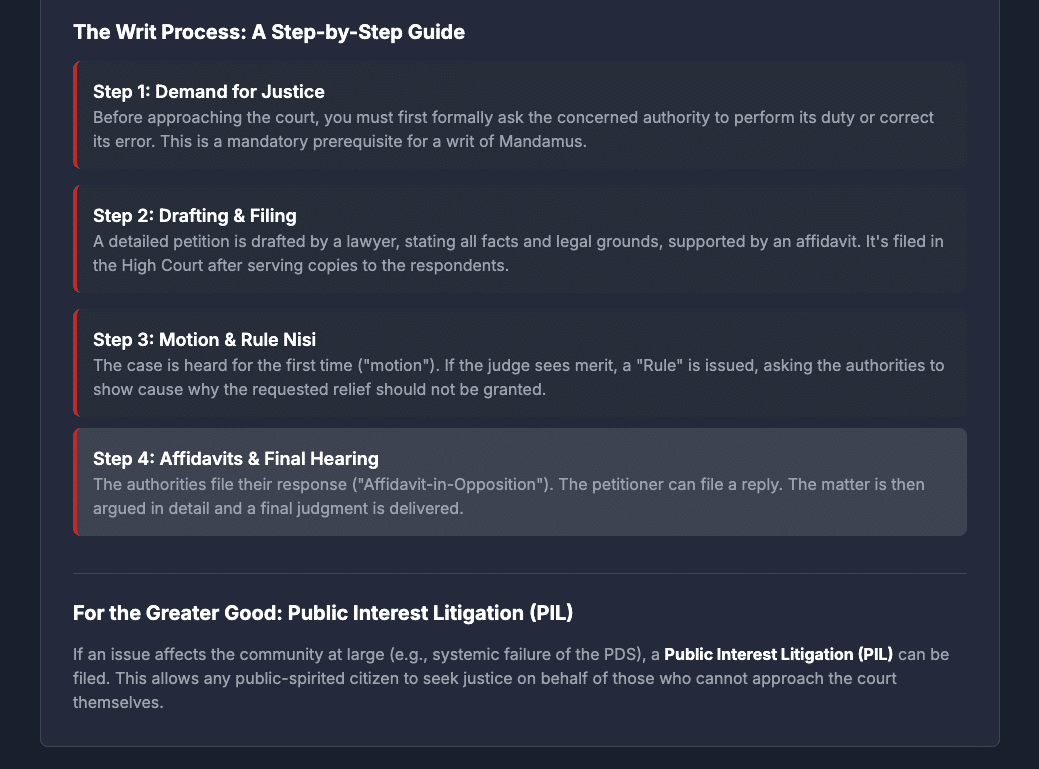This screenshot has width=1039, height=769.
Task: Click the "The Writ Process" guide heading
Action: 268,32
